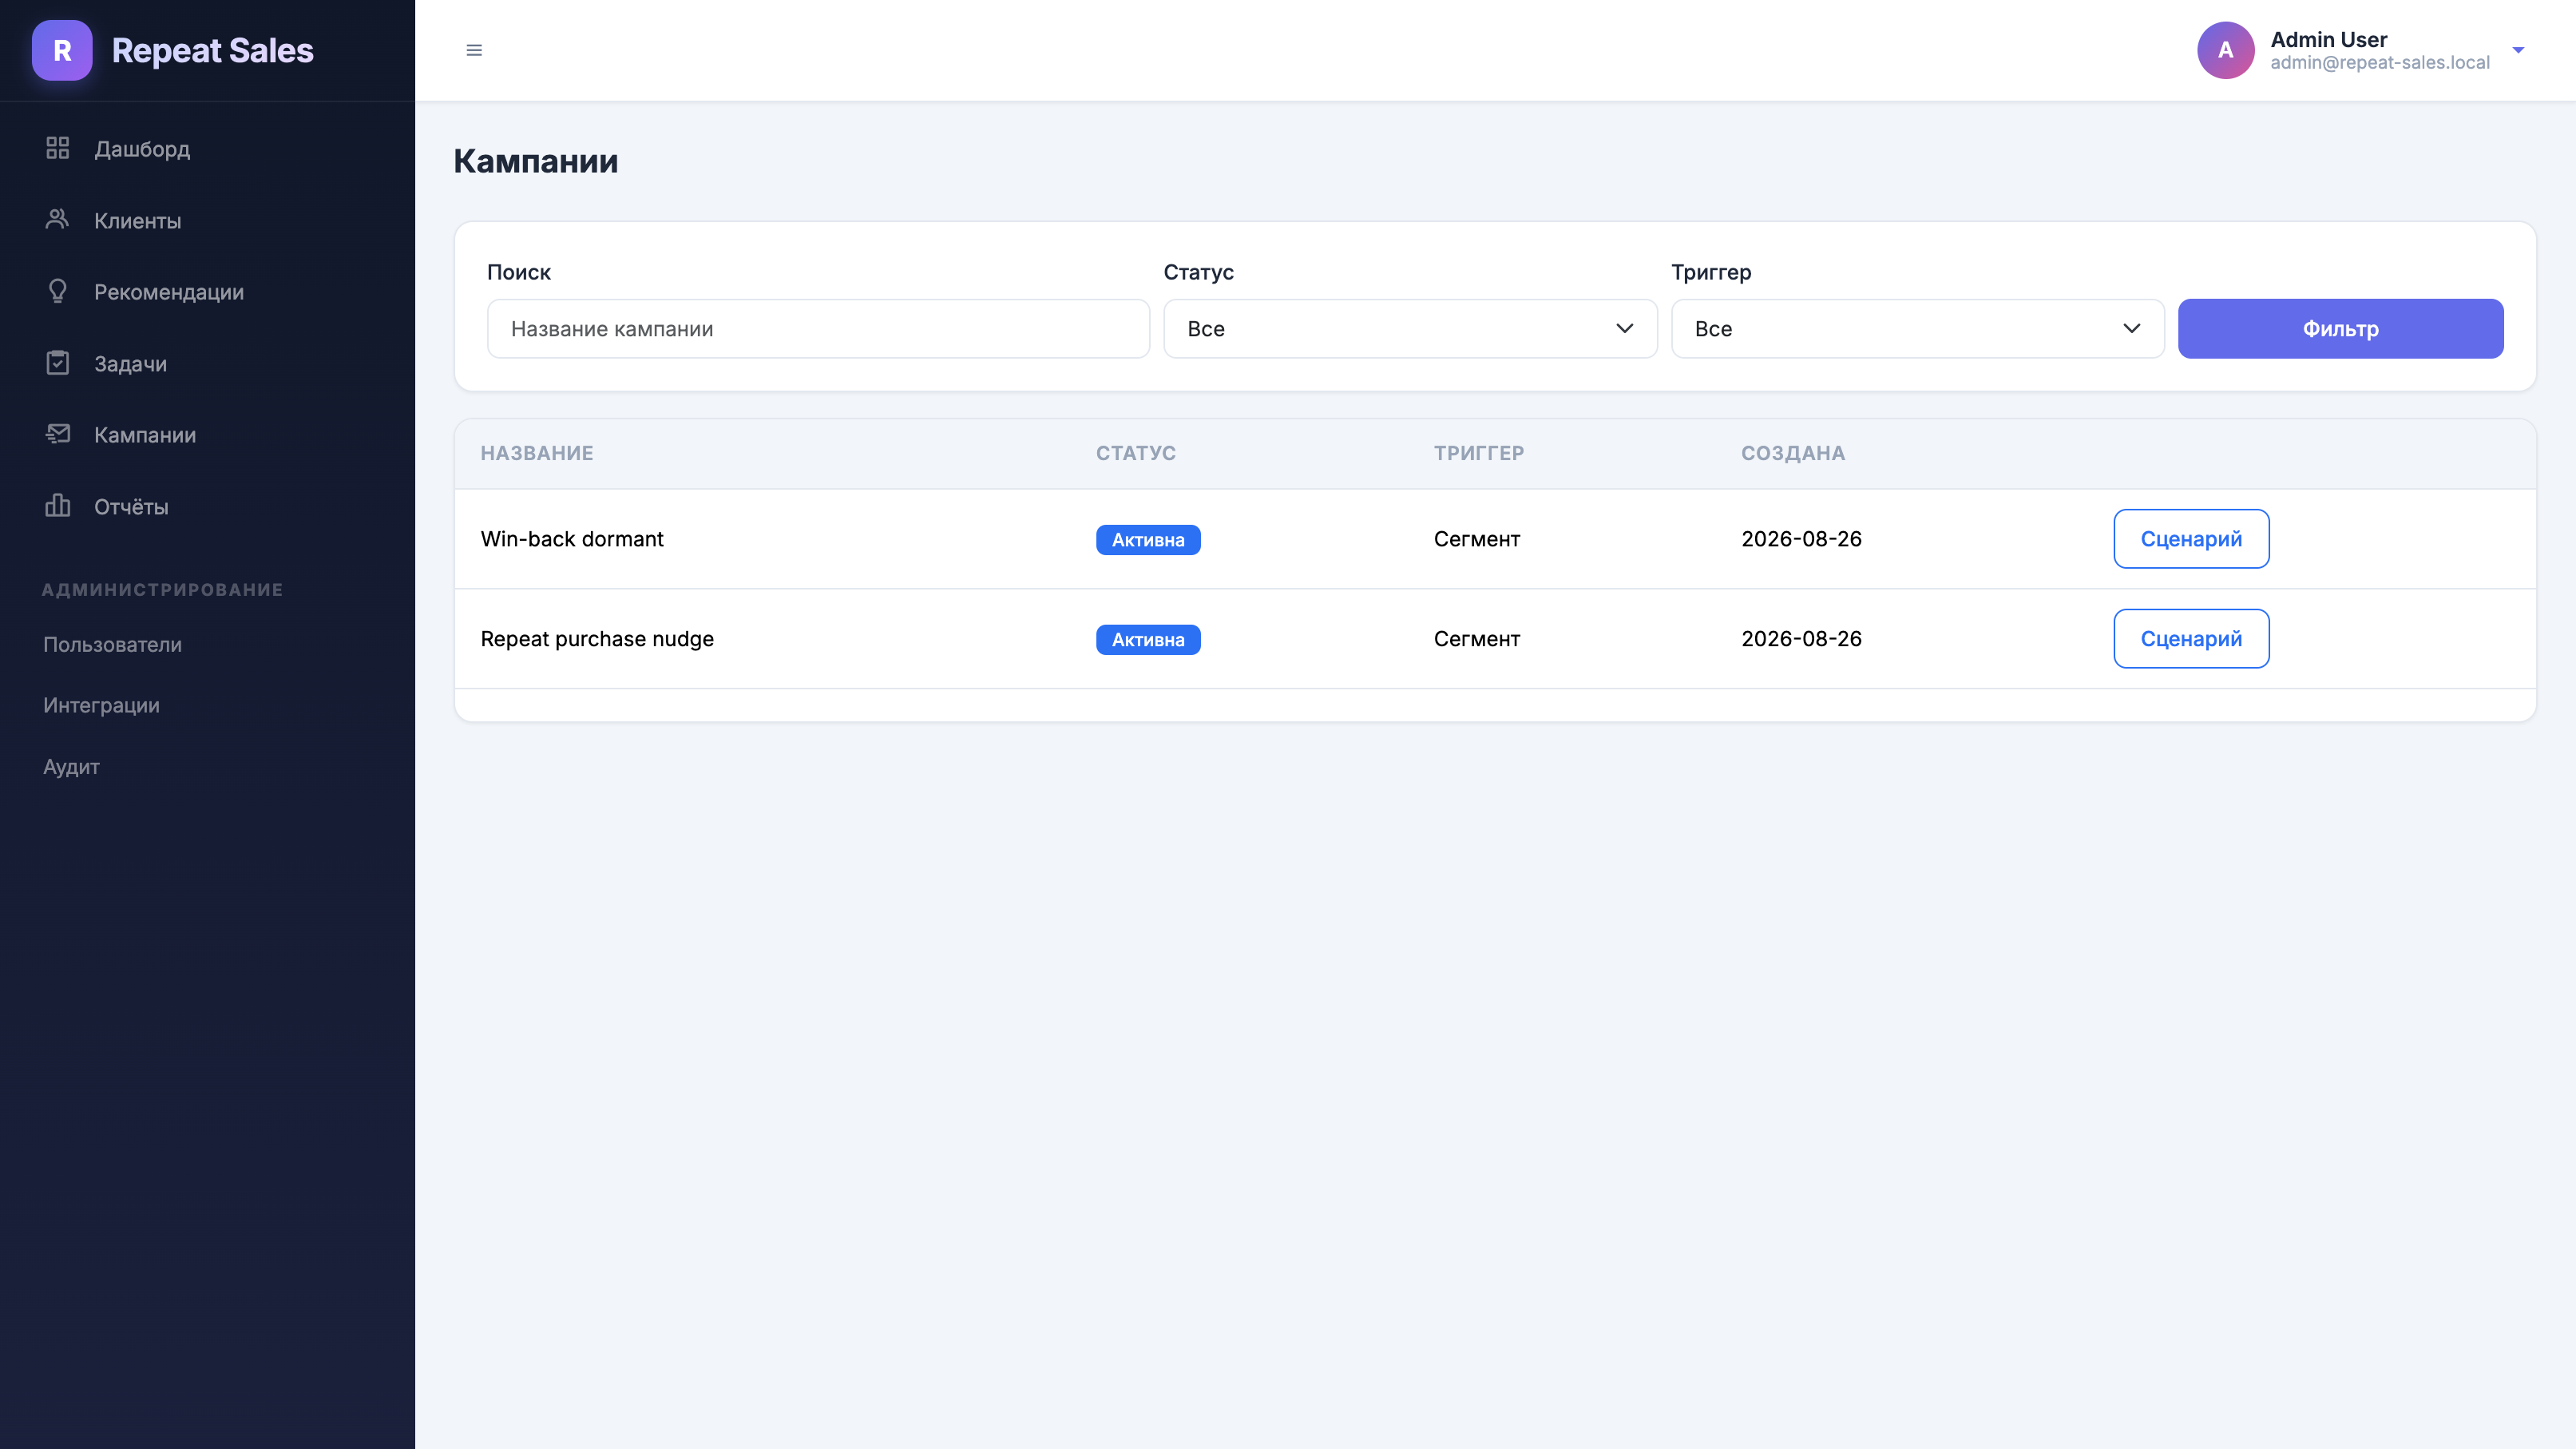Open Аудит admin page
The width and height of the screenshot is (2576, 1449).
click(71, 767)
